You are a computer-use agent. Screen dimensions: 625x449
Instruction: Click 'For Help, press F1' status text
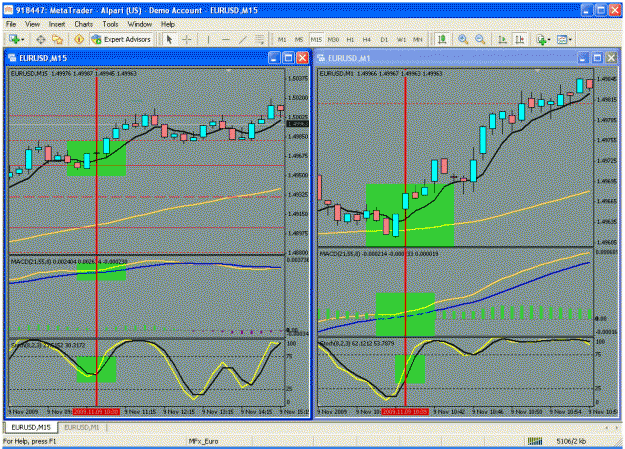click(29, 441)
